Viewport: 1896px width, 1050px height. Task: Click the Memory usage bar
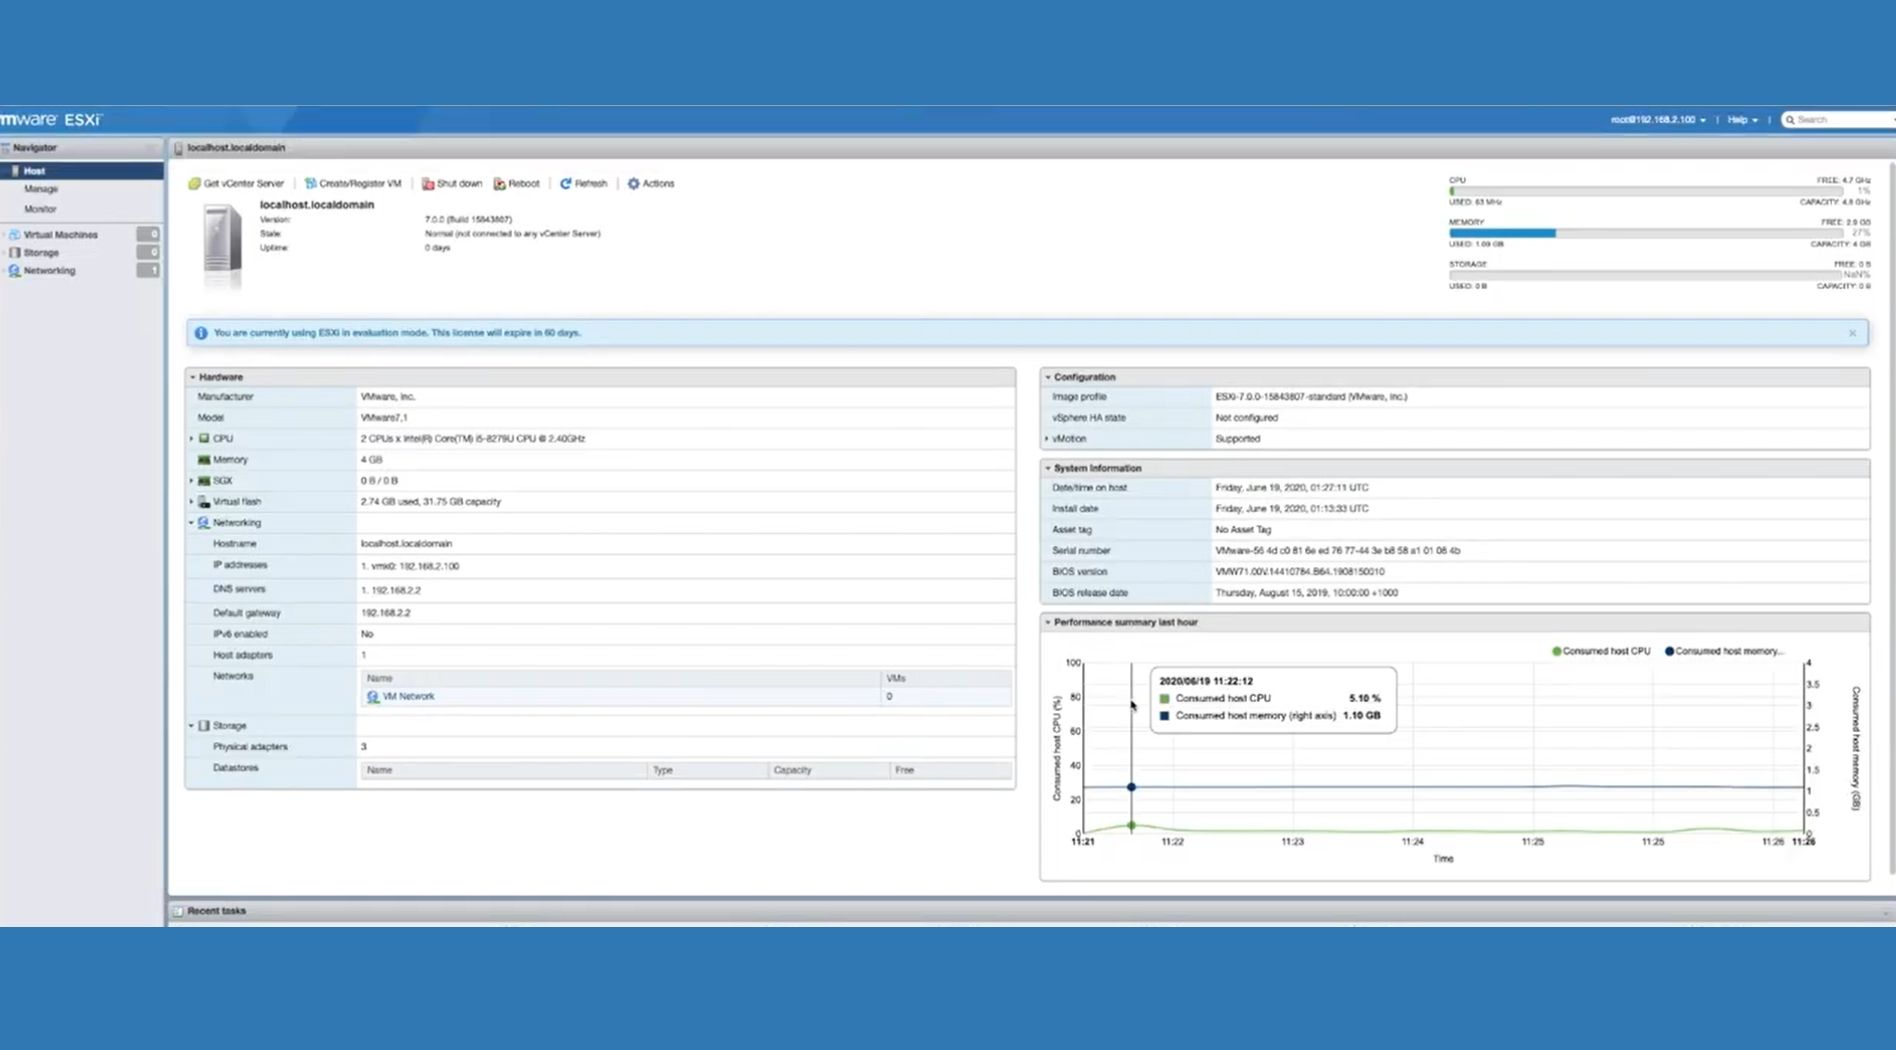tap(1645, 233)
